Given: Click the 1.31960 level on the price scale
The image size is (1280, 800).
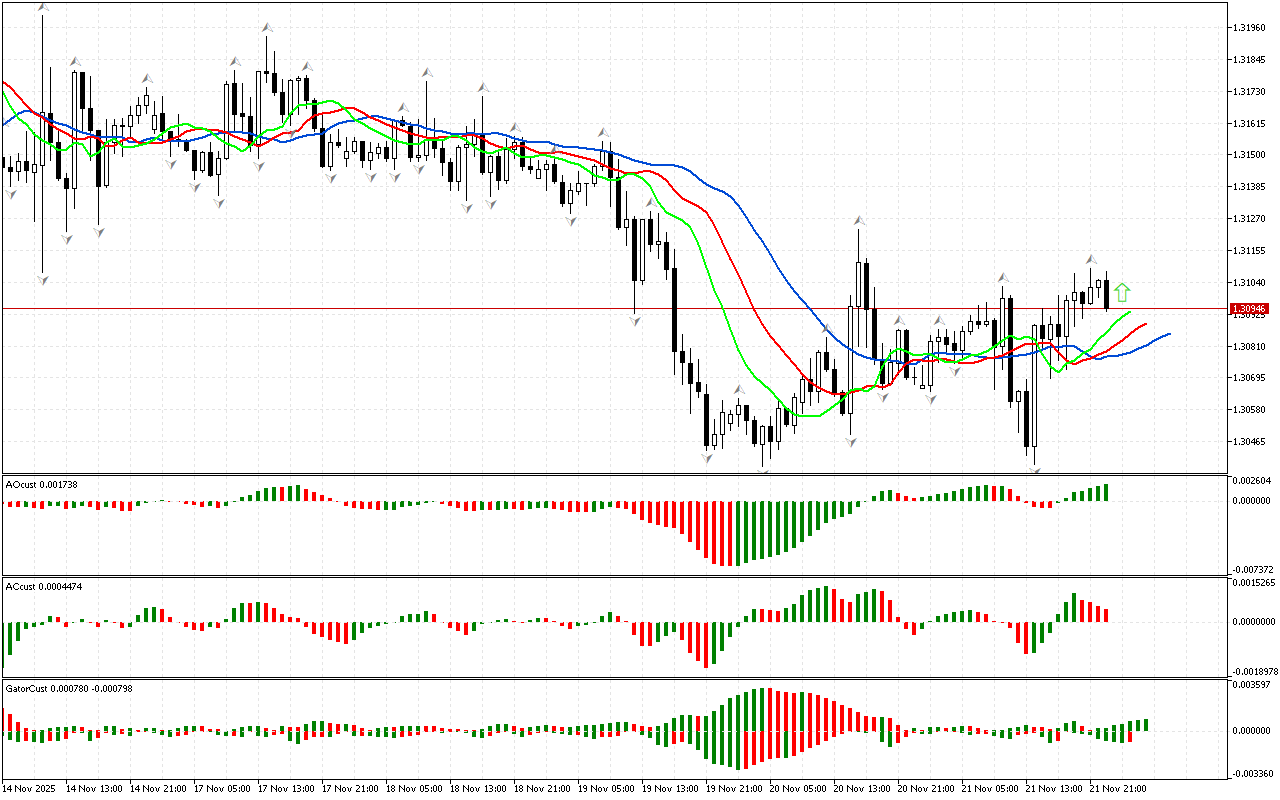Looking at the screenshot, I should [1249, 27].
